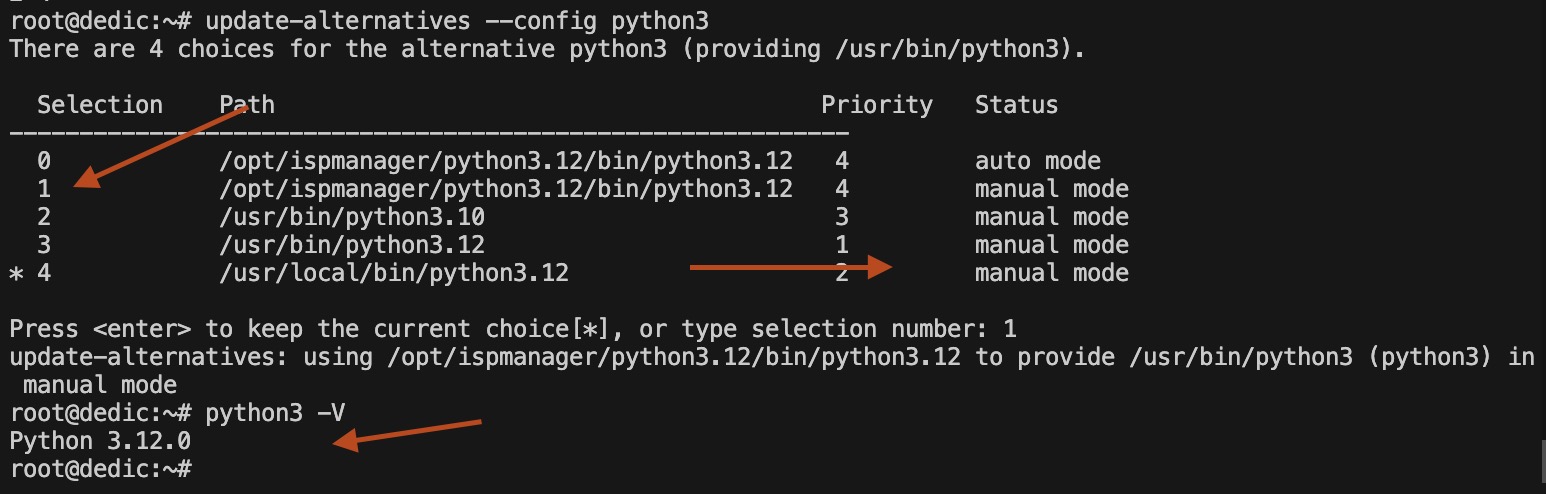Click the last empty 'root@dedic:~#' prompt
The image size is (1546, 494).
click(x=100, y=469)
